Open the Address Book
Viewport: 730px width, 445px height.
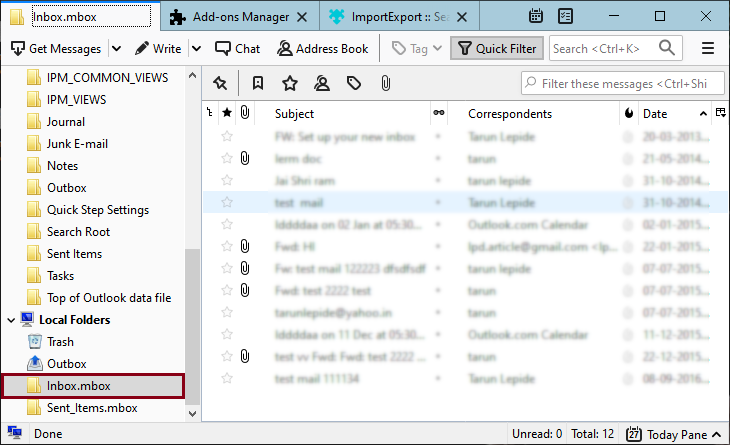pyautogui.click(x=322, y=48)
